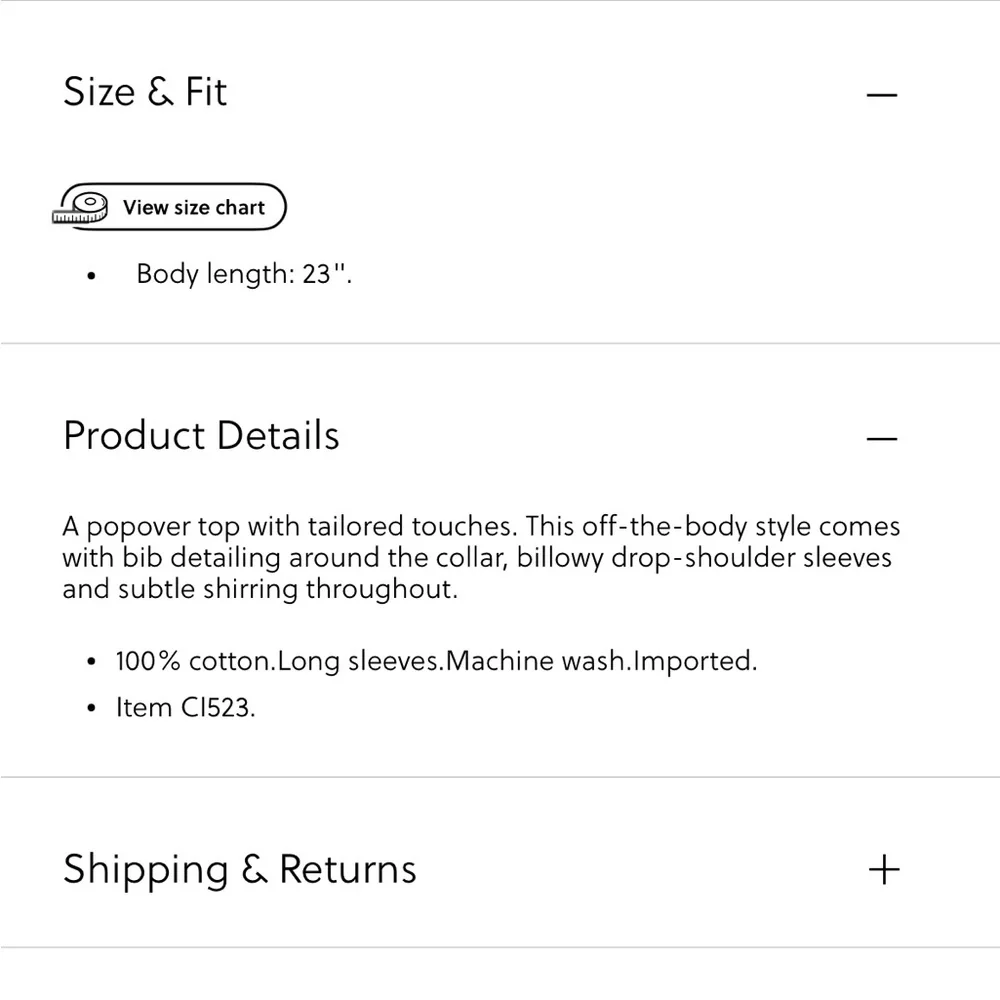
Task: Click the Body length: 23" text
Action: click(x=244, y=274)
